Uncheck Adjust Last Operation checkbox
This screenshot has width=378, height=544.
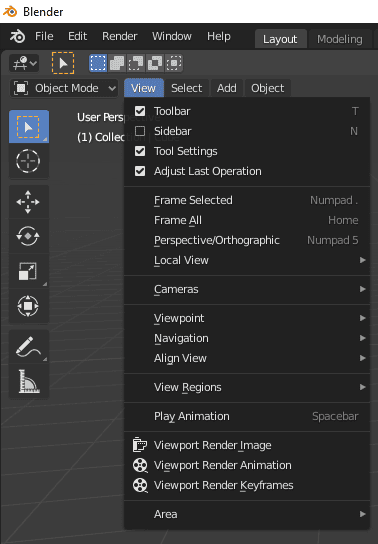point(140,171)
